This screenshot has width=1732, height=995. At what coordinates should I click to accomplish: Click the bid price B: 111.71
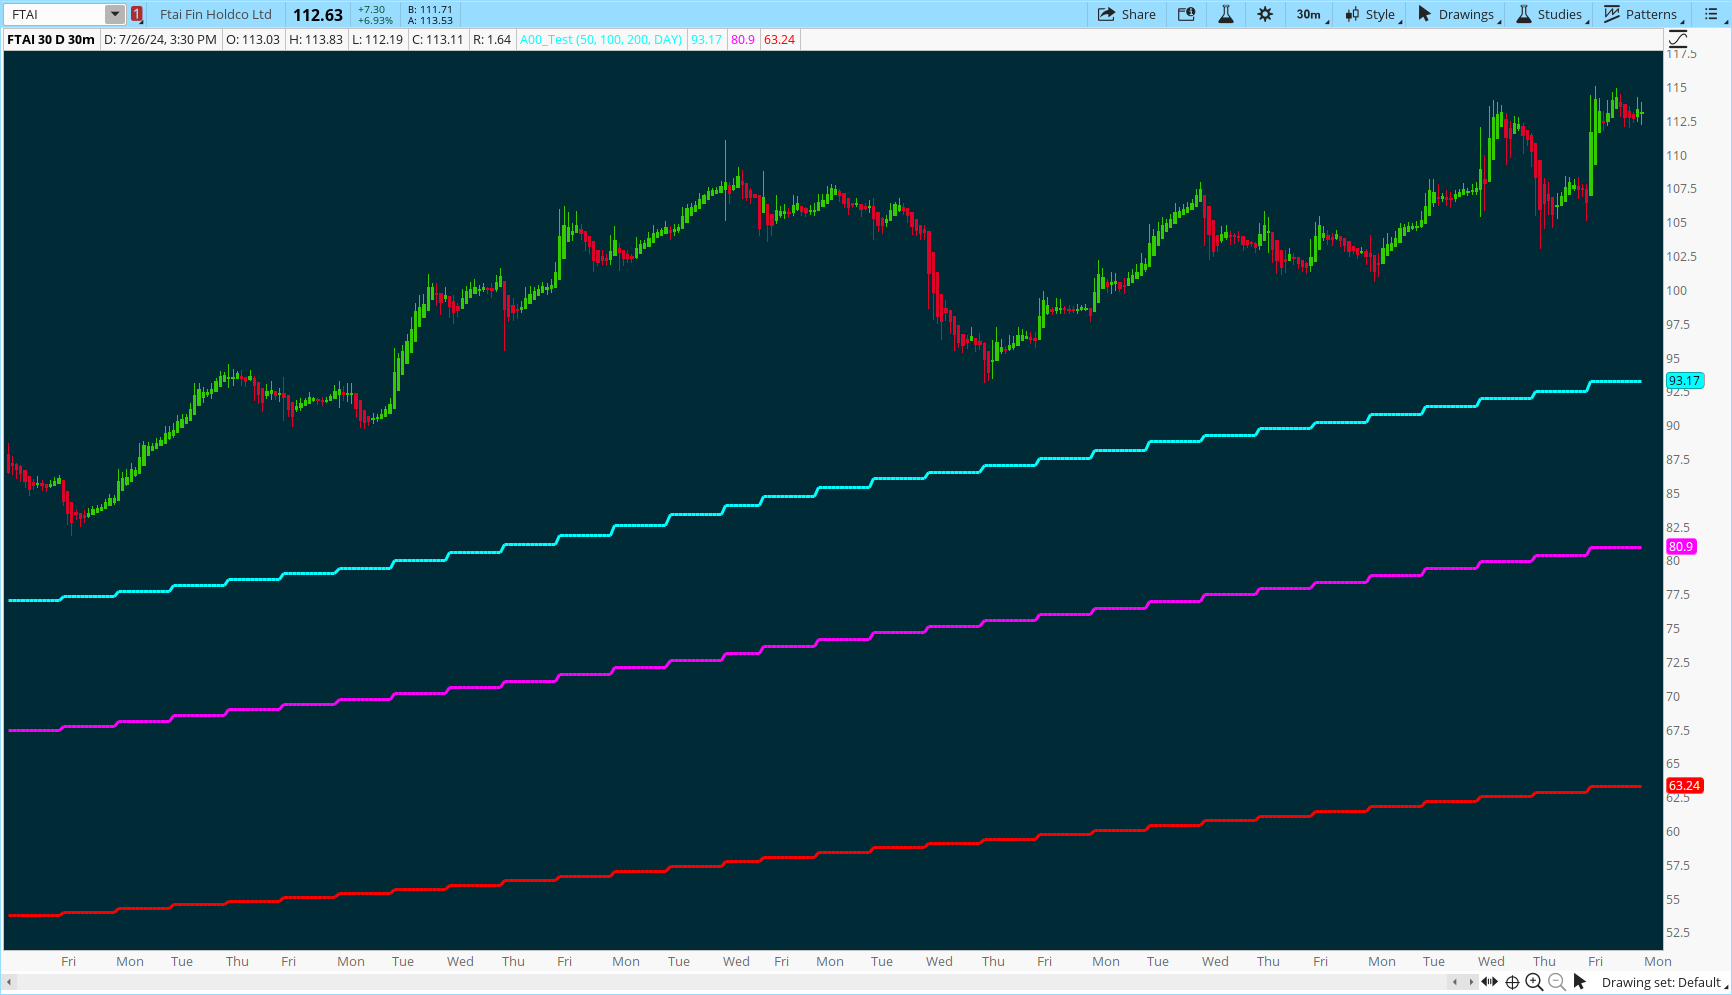click(x=430, y=9)
